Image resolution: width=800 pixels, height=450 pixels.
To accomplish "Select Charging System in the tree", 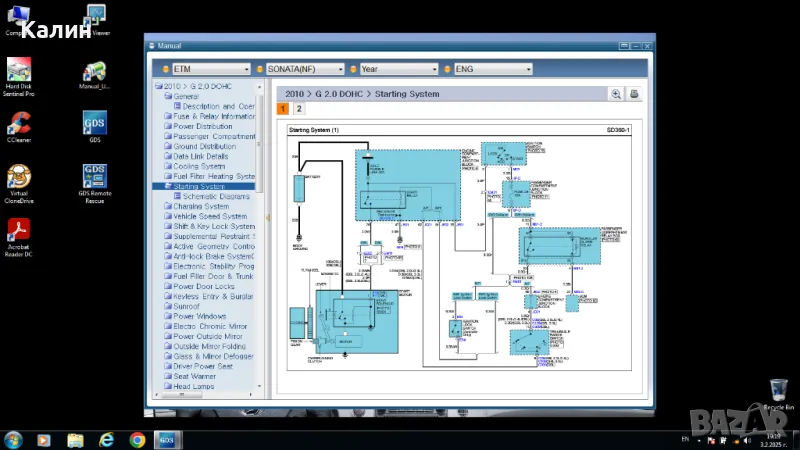I will point(201,206).
